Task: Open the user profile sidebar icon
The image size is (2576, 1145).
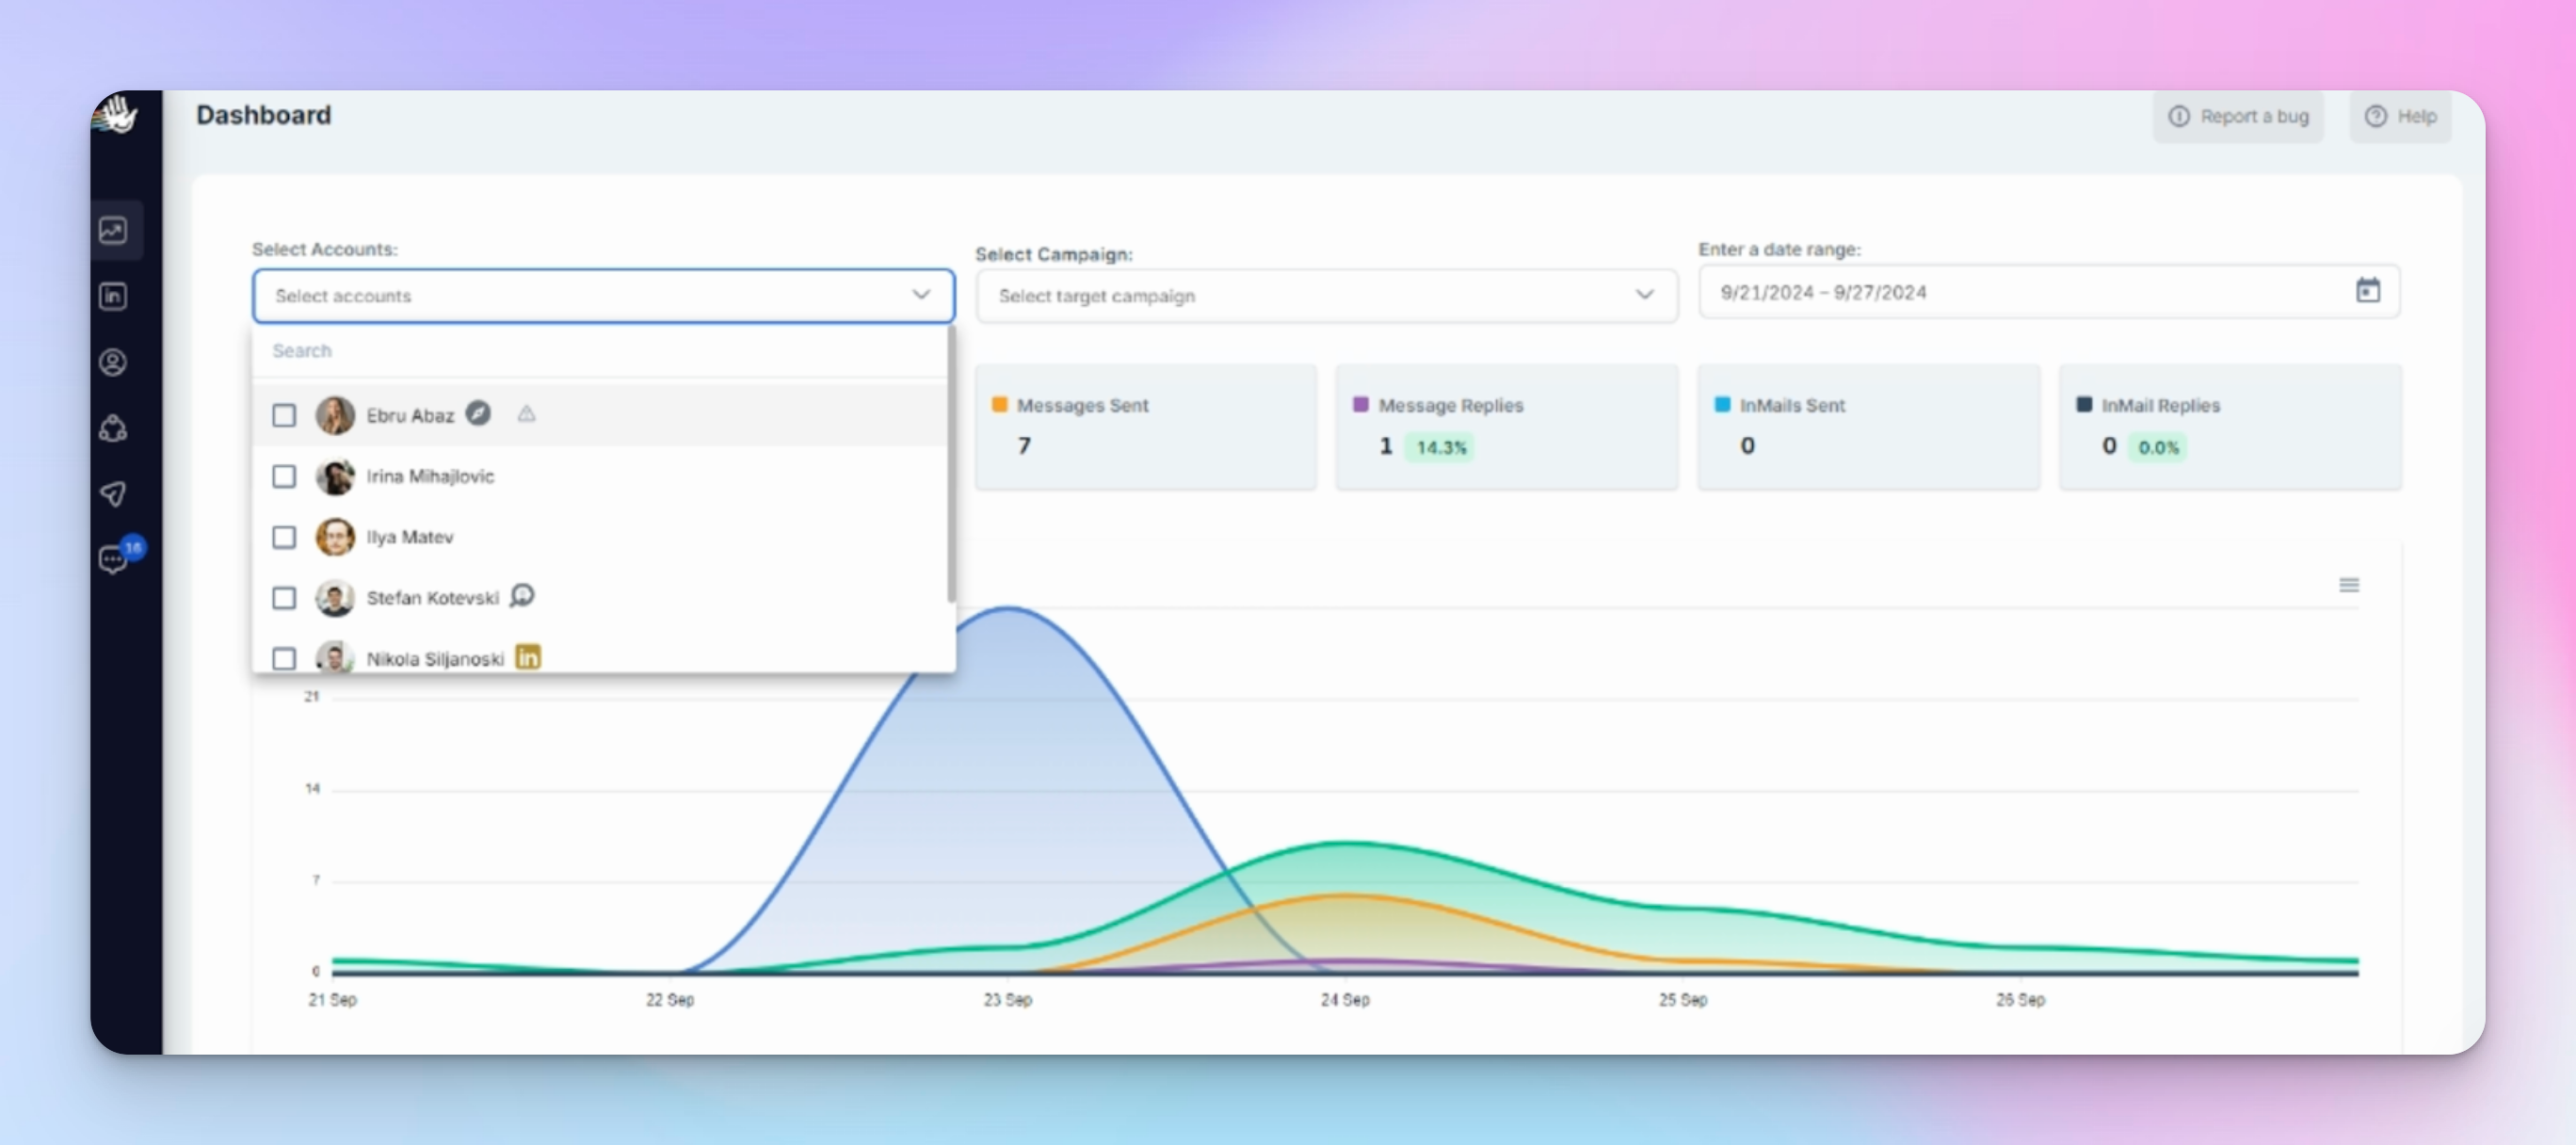Action: 113,362
